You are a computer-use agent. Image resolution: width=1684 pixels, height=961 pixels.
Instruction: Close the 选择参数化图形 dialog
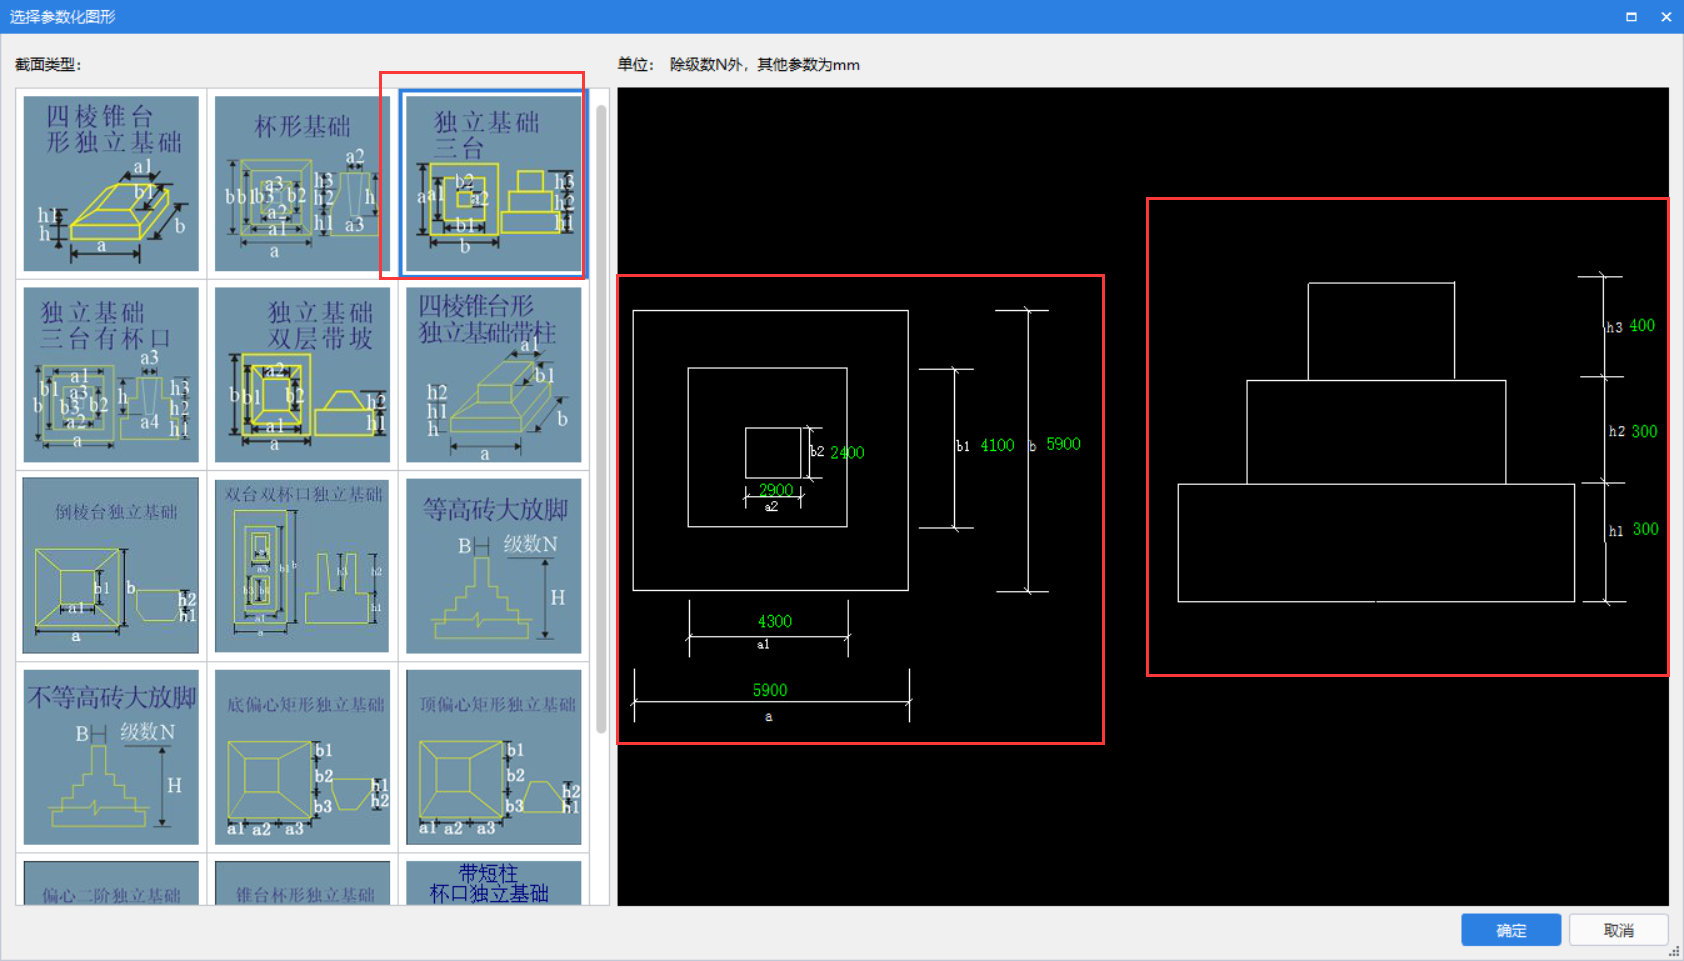coord(1666,17)
